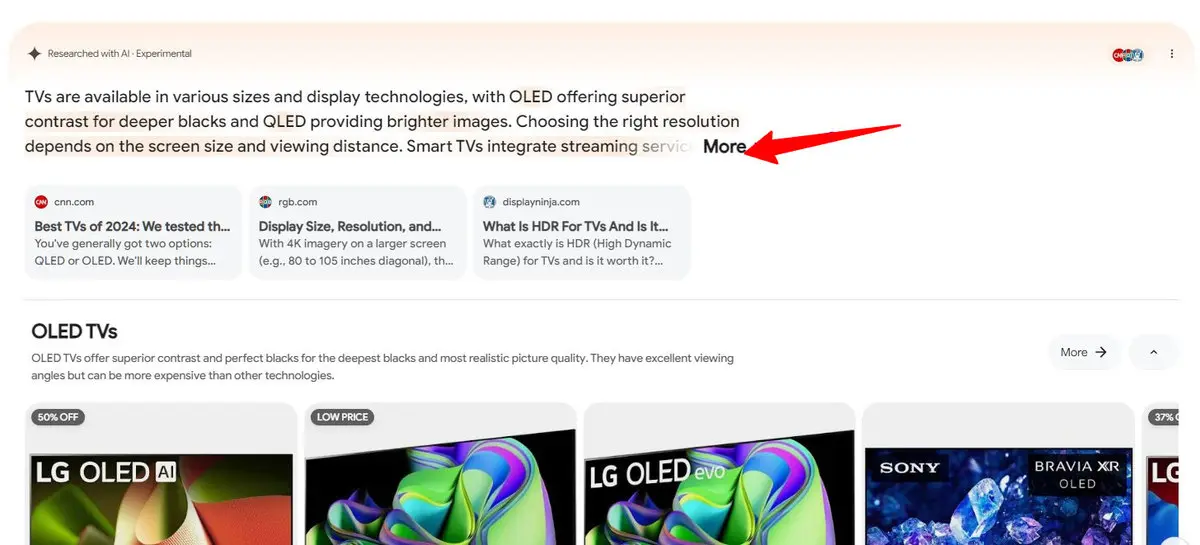Select the Sony Bravia XR OLED product image
This screenshot has width=1200, height=545.
[998, 495]
